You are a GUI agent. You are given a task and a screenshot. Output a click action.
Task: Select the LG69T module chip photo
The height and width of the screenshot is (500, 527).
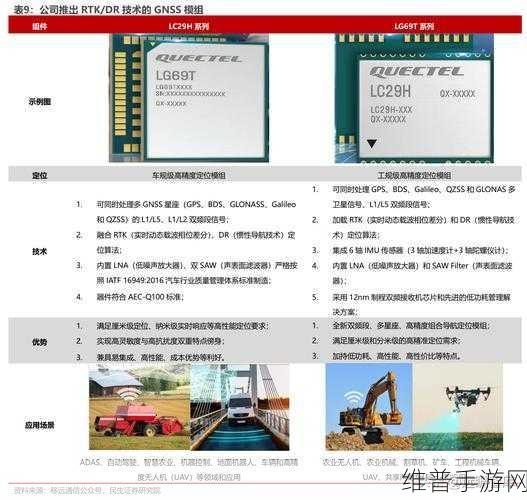[x=189, y=98]
